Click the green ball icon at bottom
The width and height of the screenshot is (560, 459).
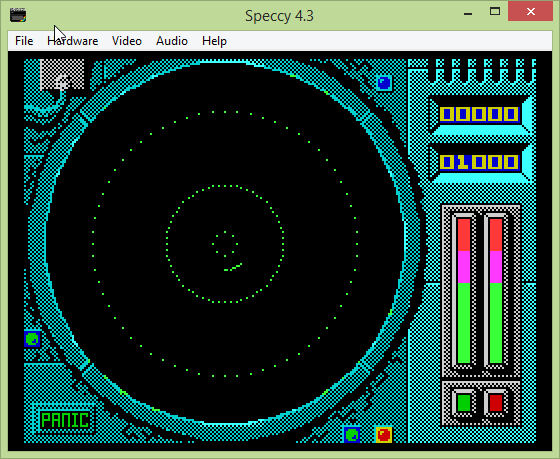(352, 434)
